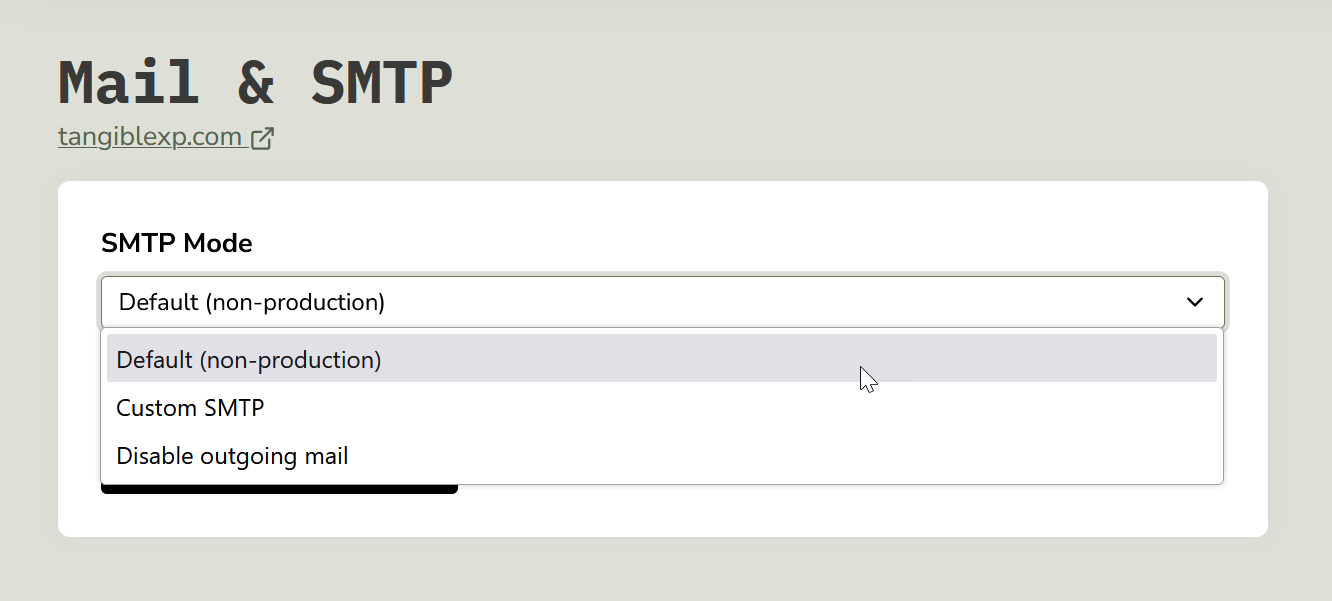Click the word "Mail" in the title
The height and width of the screenshot is (601, 1332).
128,84
